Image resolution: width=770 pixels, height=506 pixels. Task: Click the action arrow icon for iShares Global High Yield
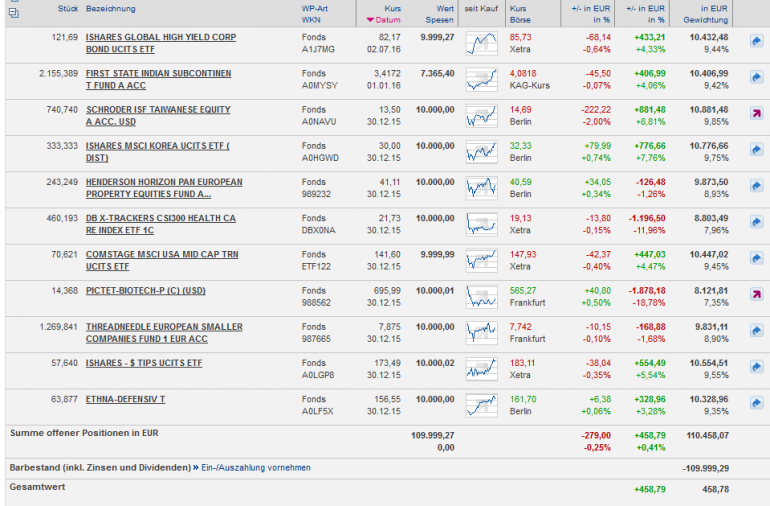pos(756,41)
